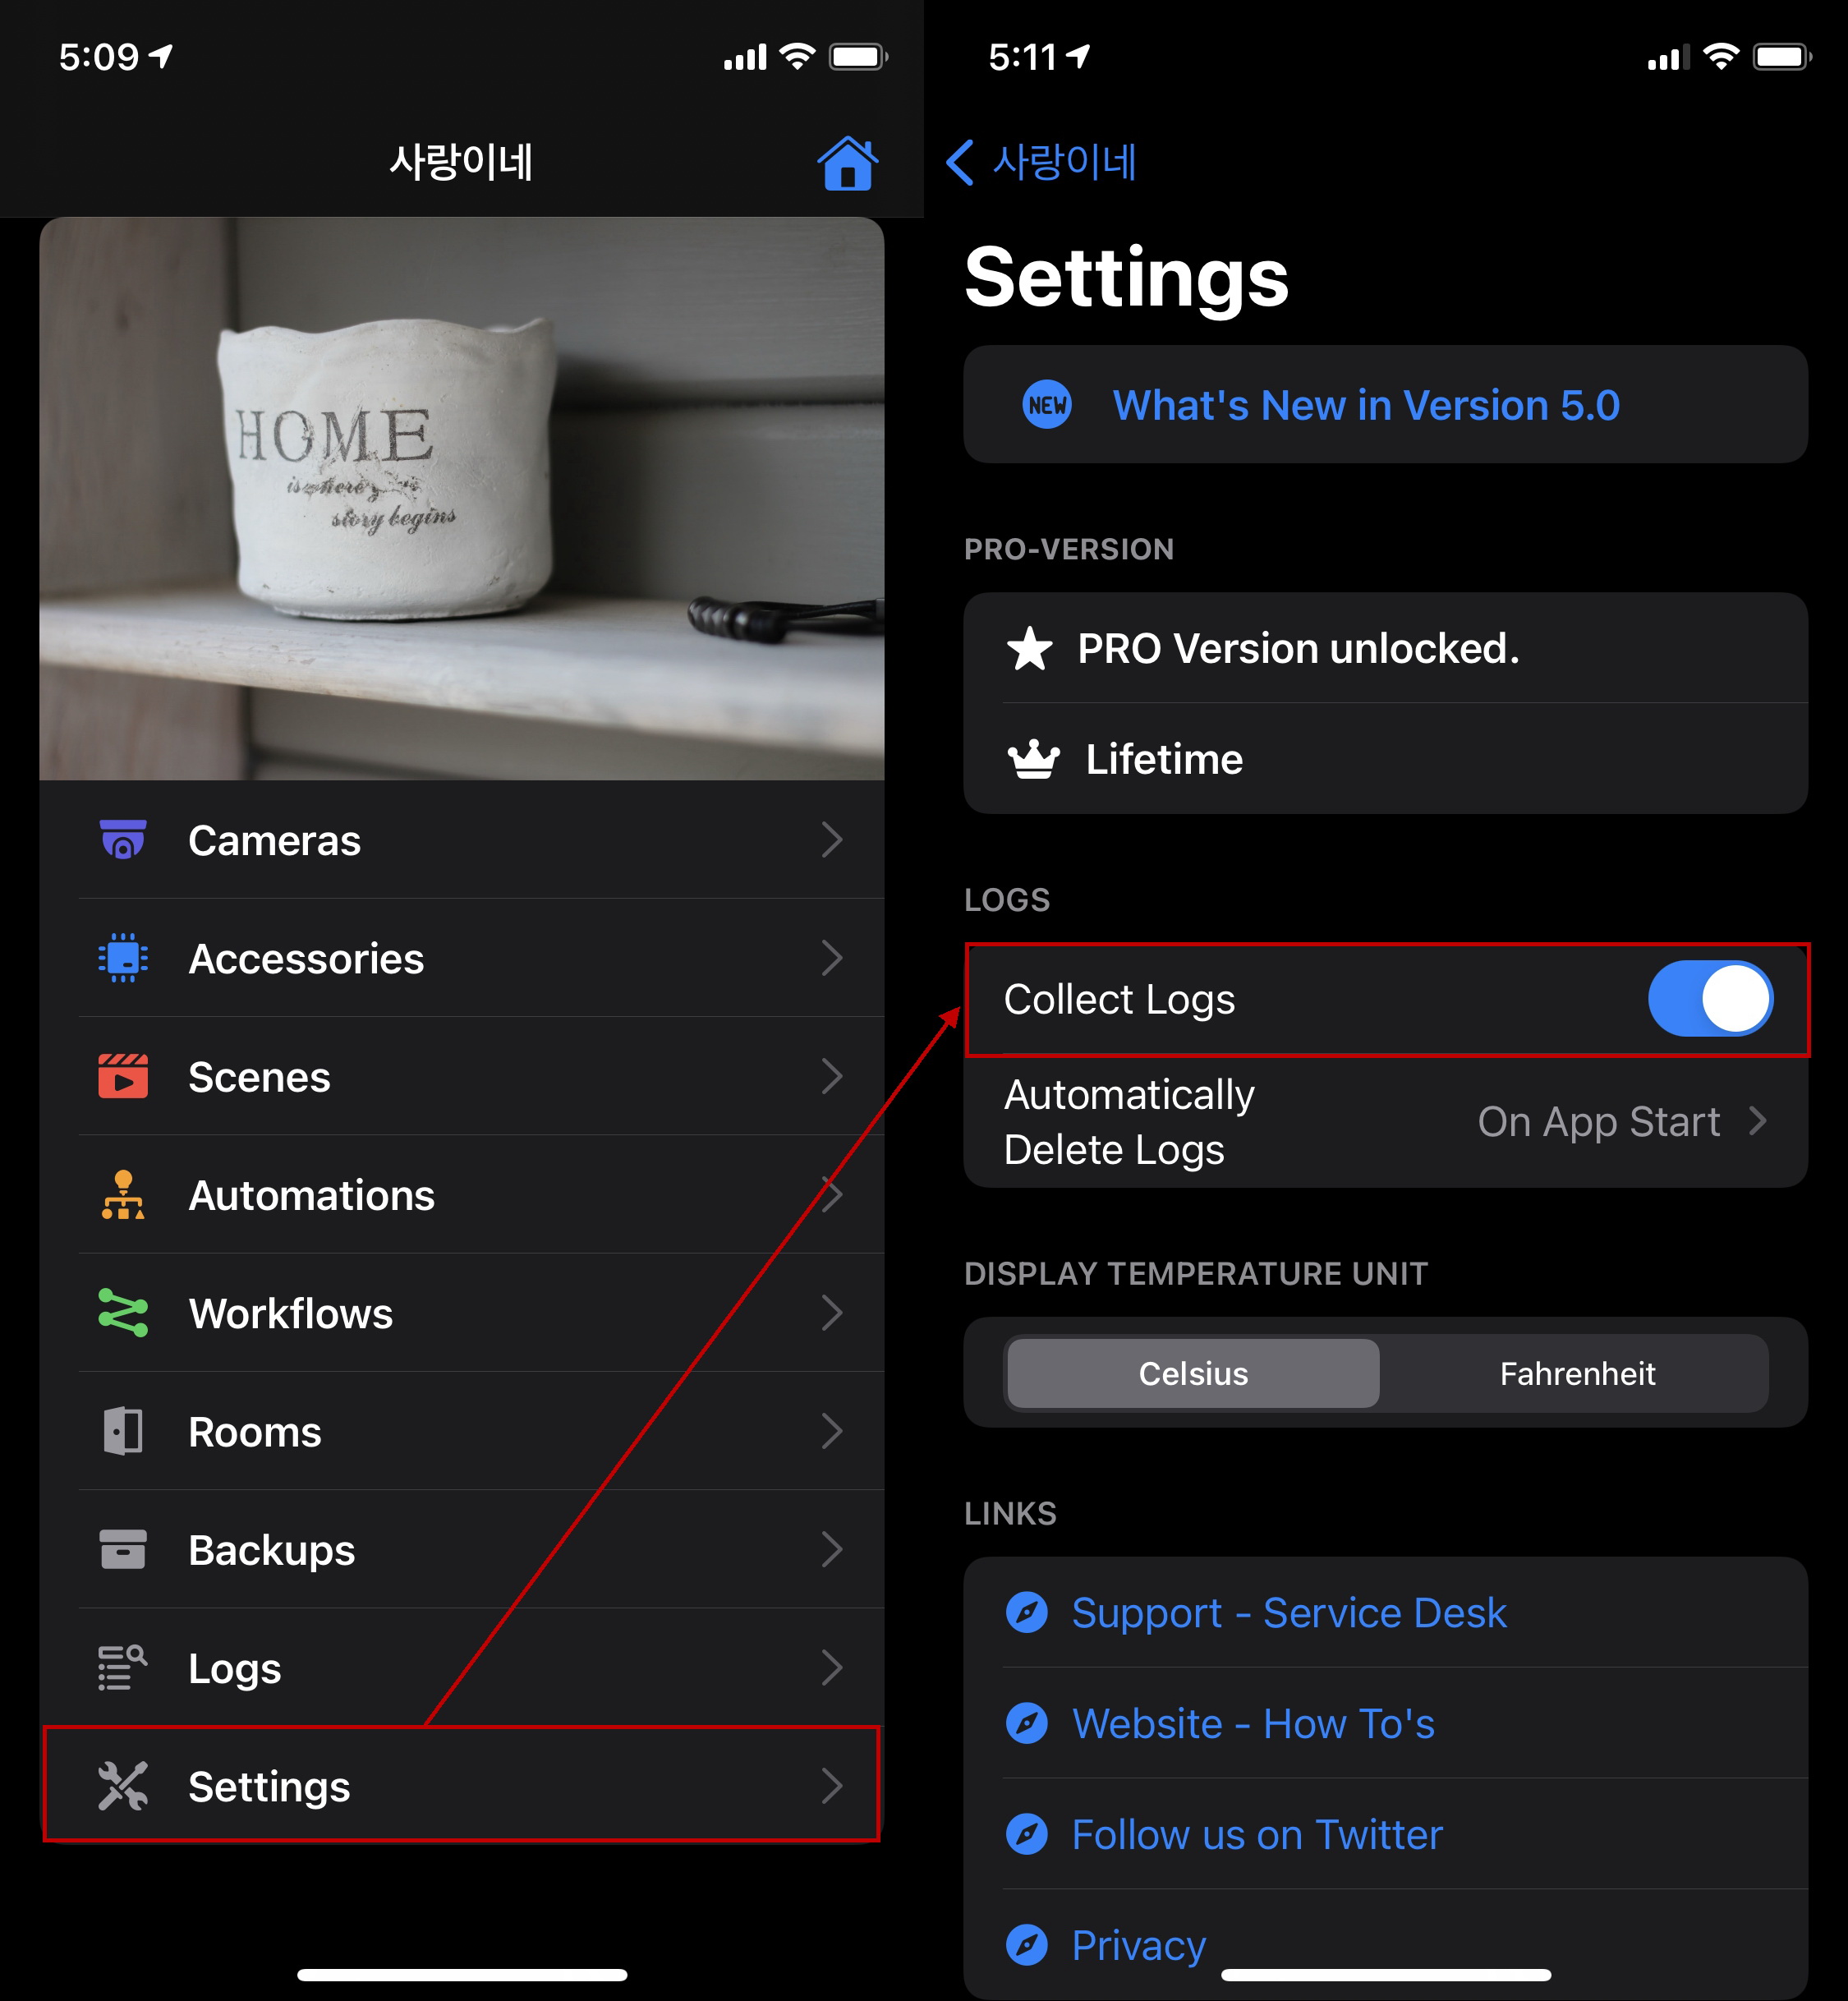
Task: Expand the Settings row chevron
Action: [x=831, y=1786]
